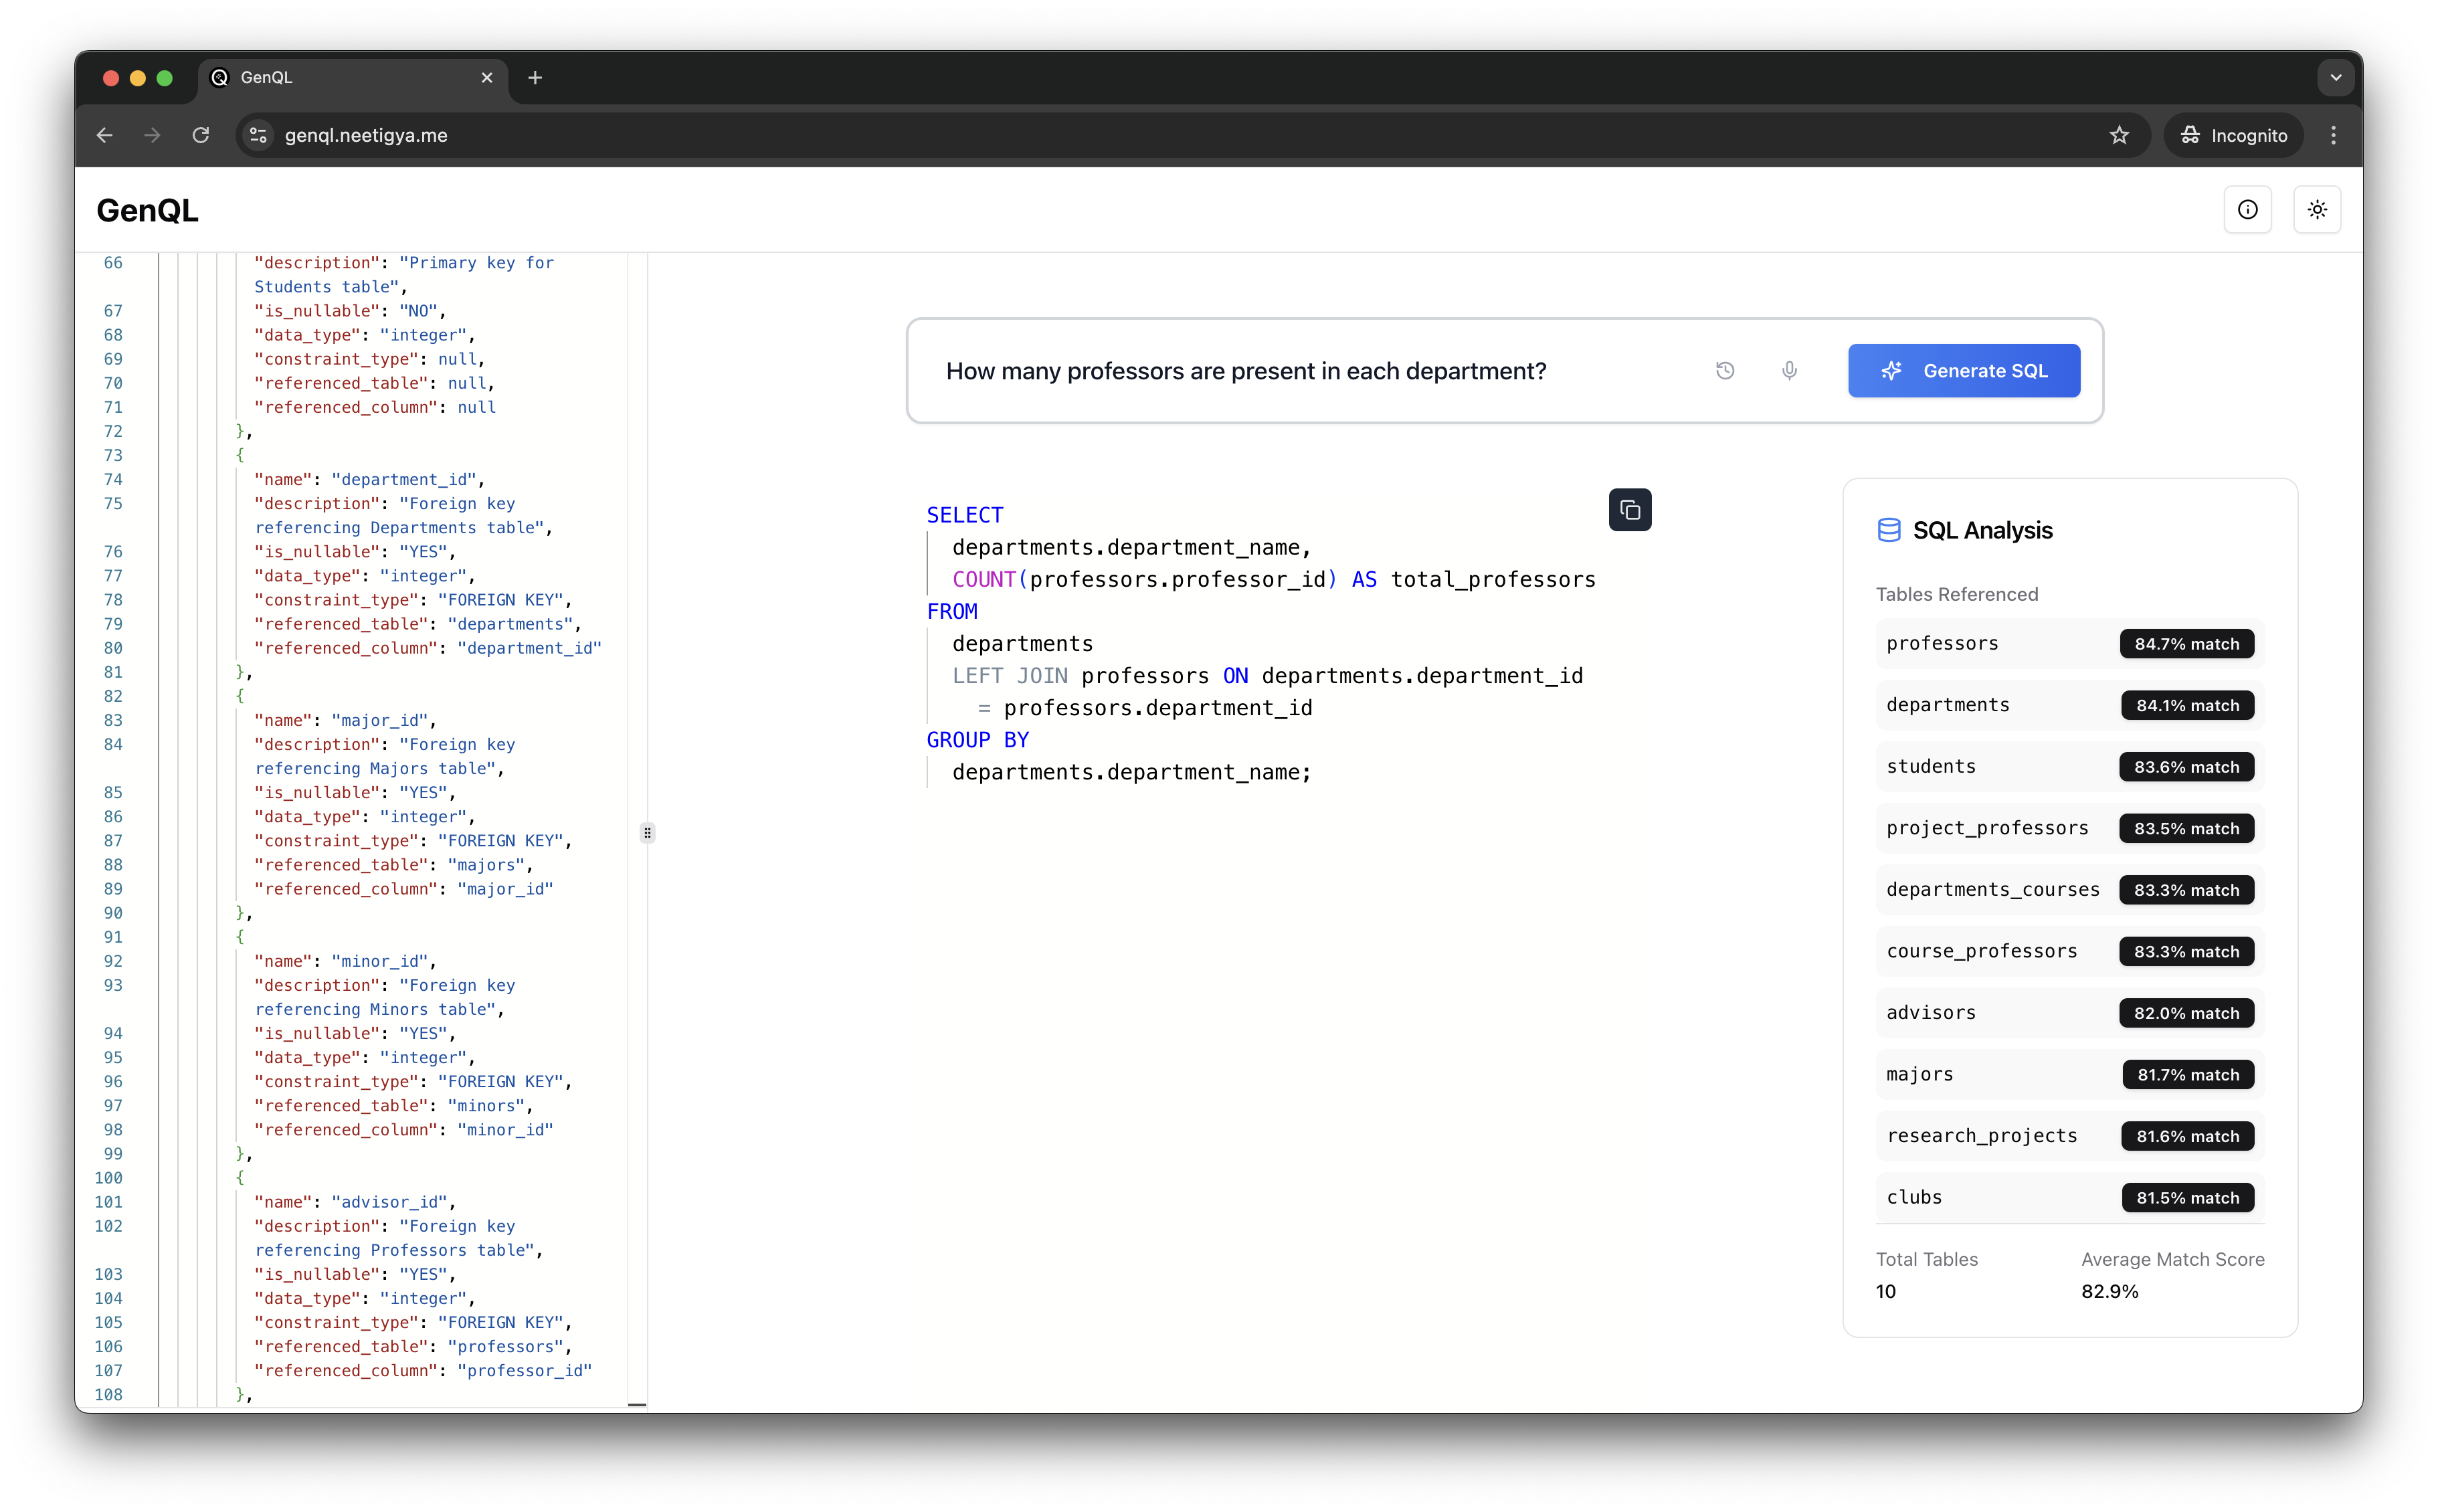2438x1512 pixels.
Task: Click the Generate SQL button
Action: (1963, 371)
